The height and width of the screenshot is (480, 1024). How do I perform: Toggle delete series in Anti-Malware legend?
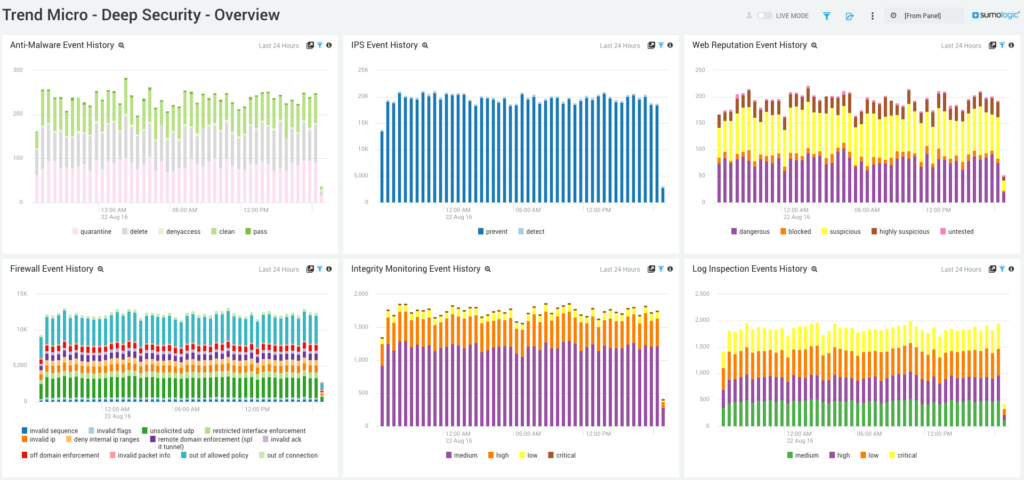point(135,231)
